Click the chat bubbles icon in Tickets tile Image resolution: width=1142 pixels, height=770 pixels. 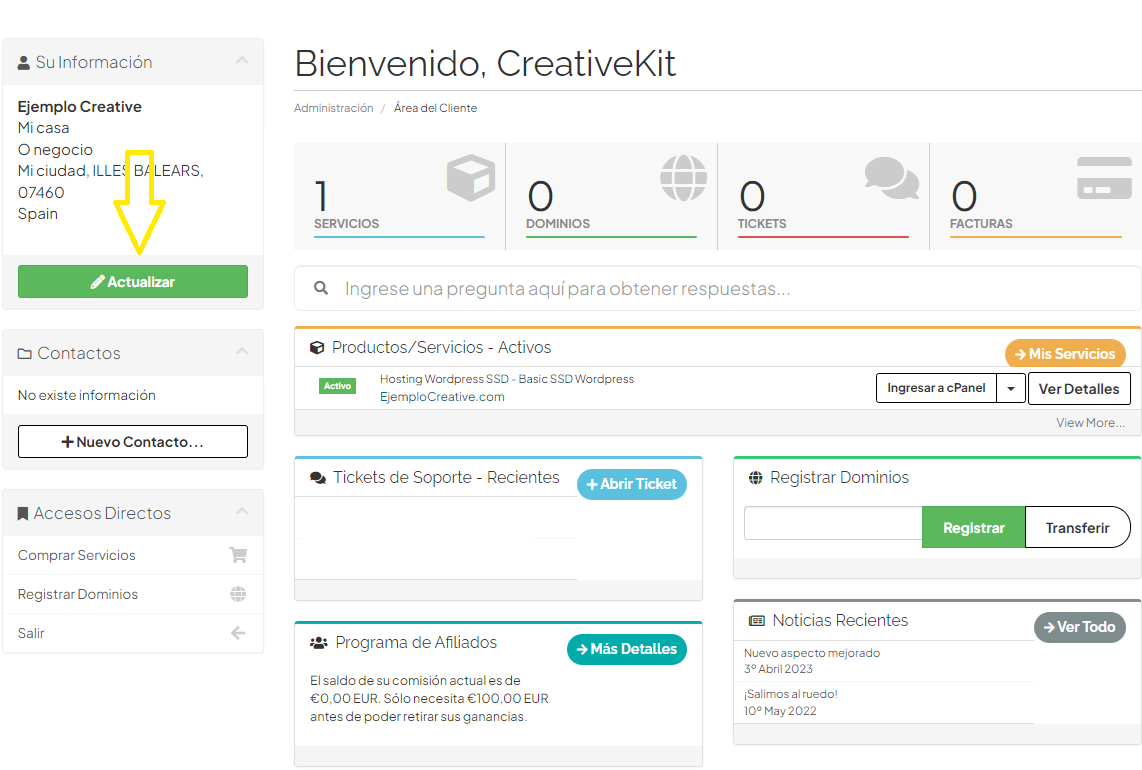[891, 178]
